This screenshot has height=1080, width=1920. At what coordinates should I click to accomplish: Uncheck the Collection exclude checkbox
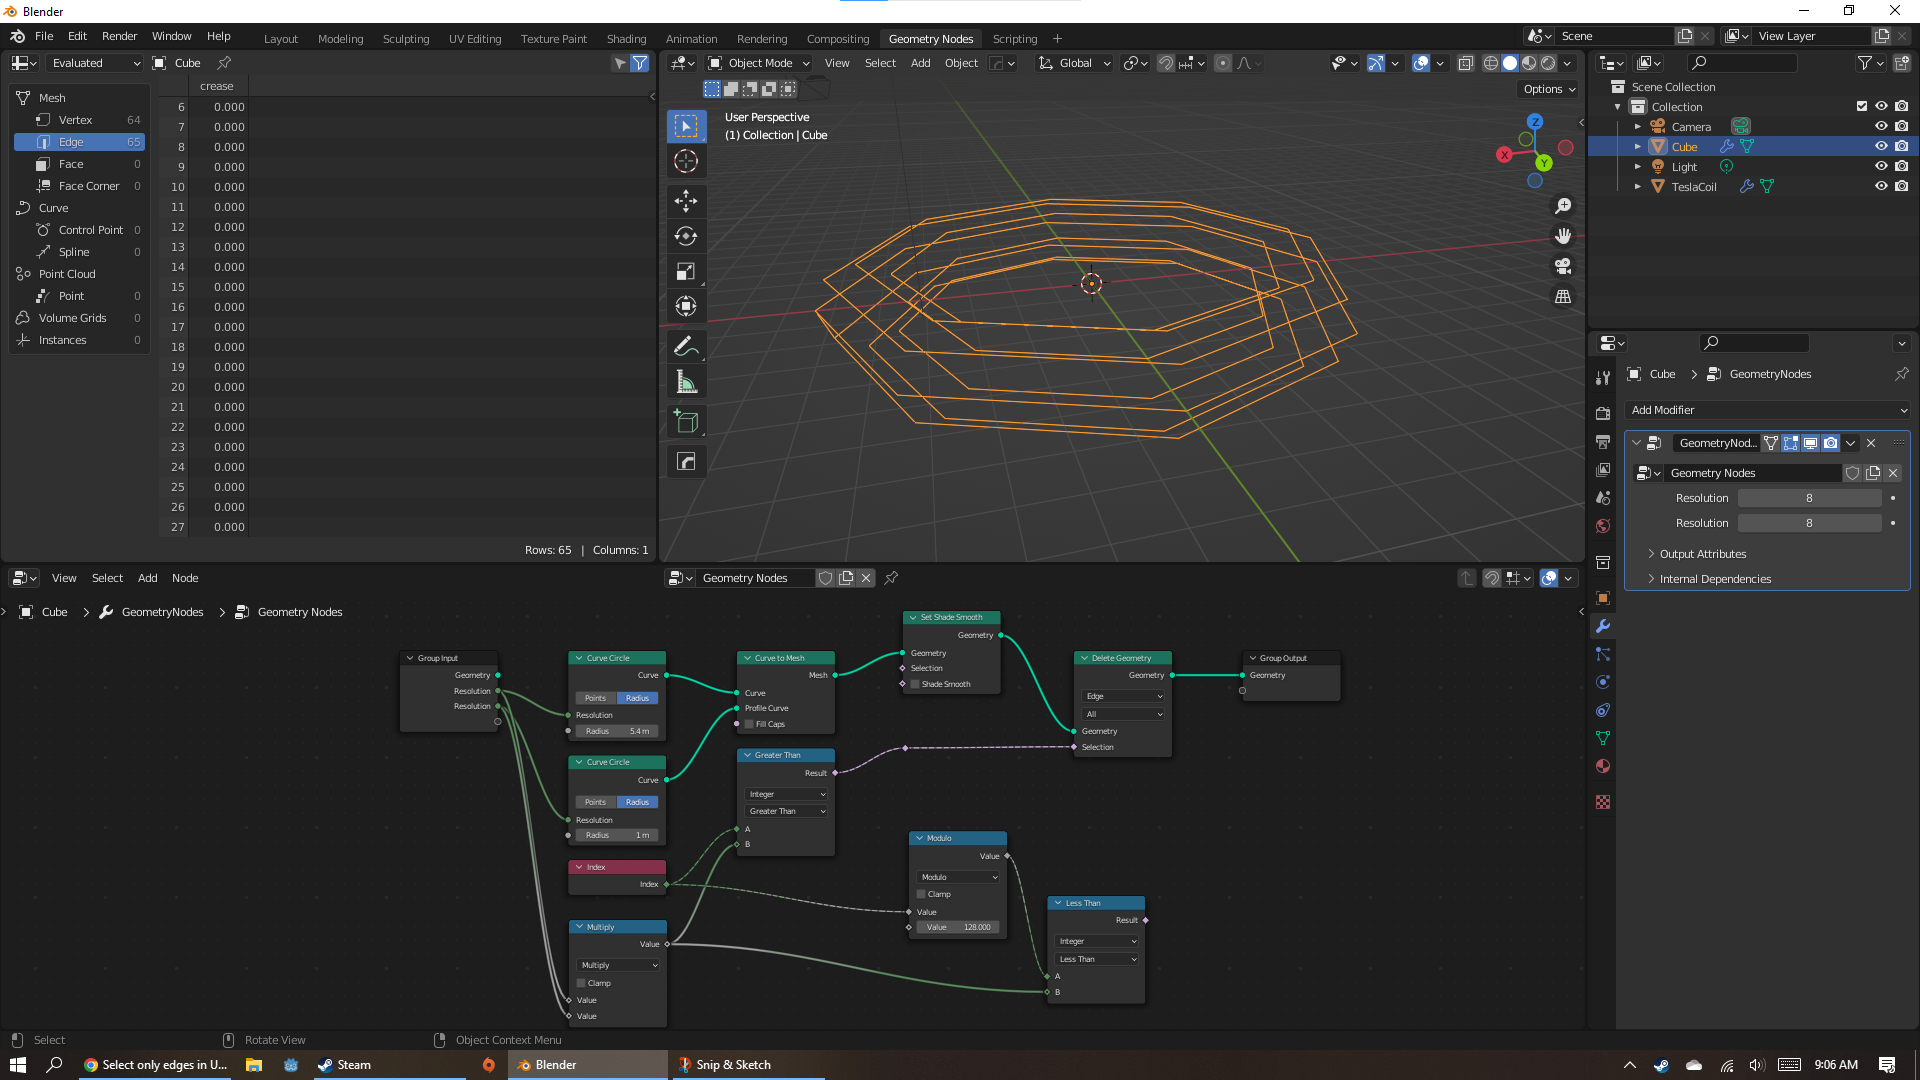1862,106
